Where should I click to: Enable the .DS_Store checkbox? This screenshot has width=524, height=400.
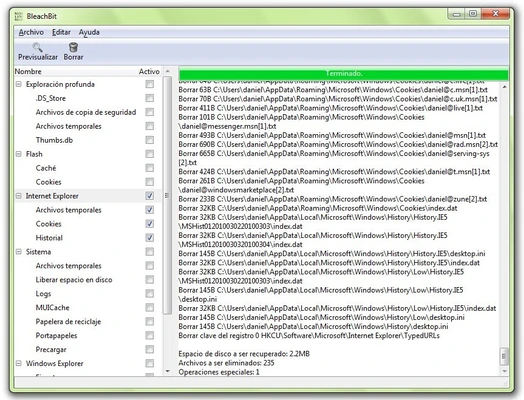click(150, 98)
